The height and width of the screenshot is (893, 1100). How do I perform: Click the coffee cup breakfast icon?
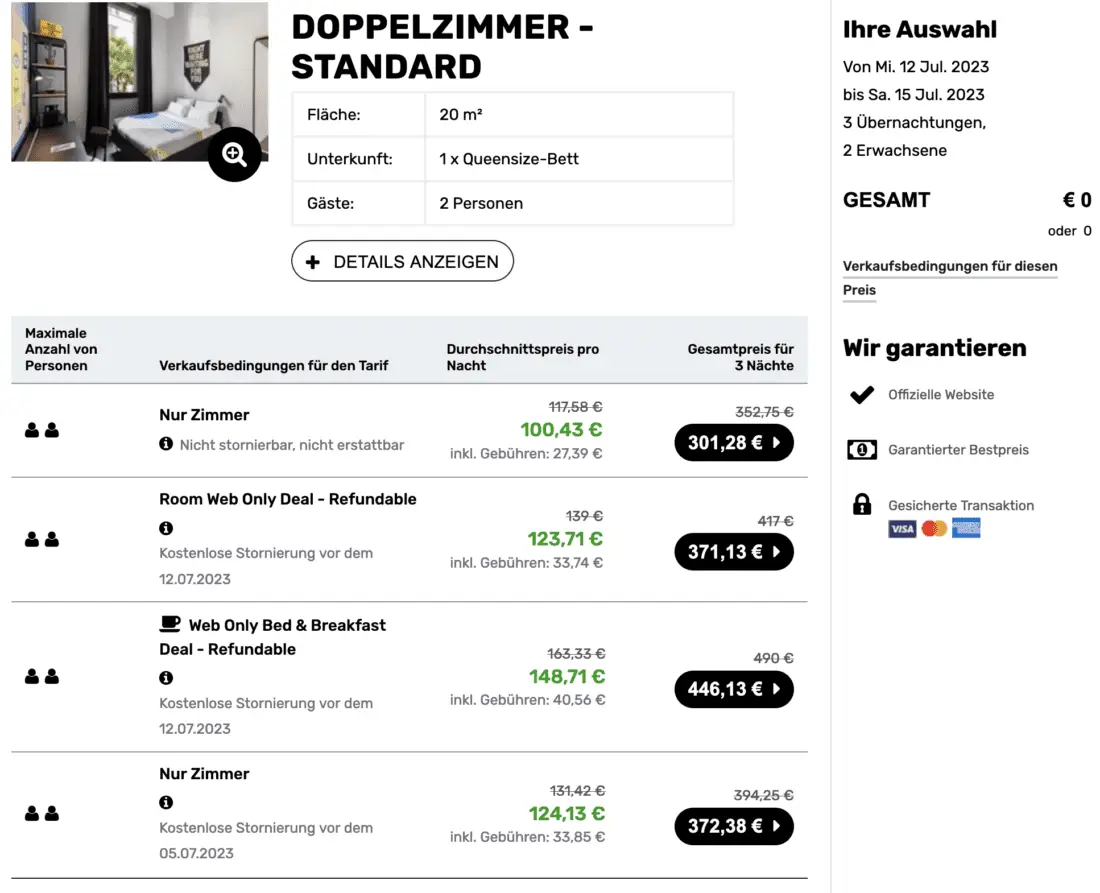pyautogui.click(x=170, y=624)
